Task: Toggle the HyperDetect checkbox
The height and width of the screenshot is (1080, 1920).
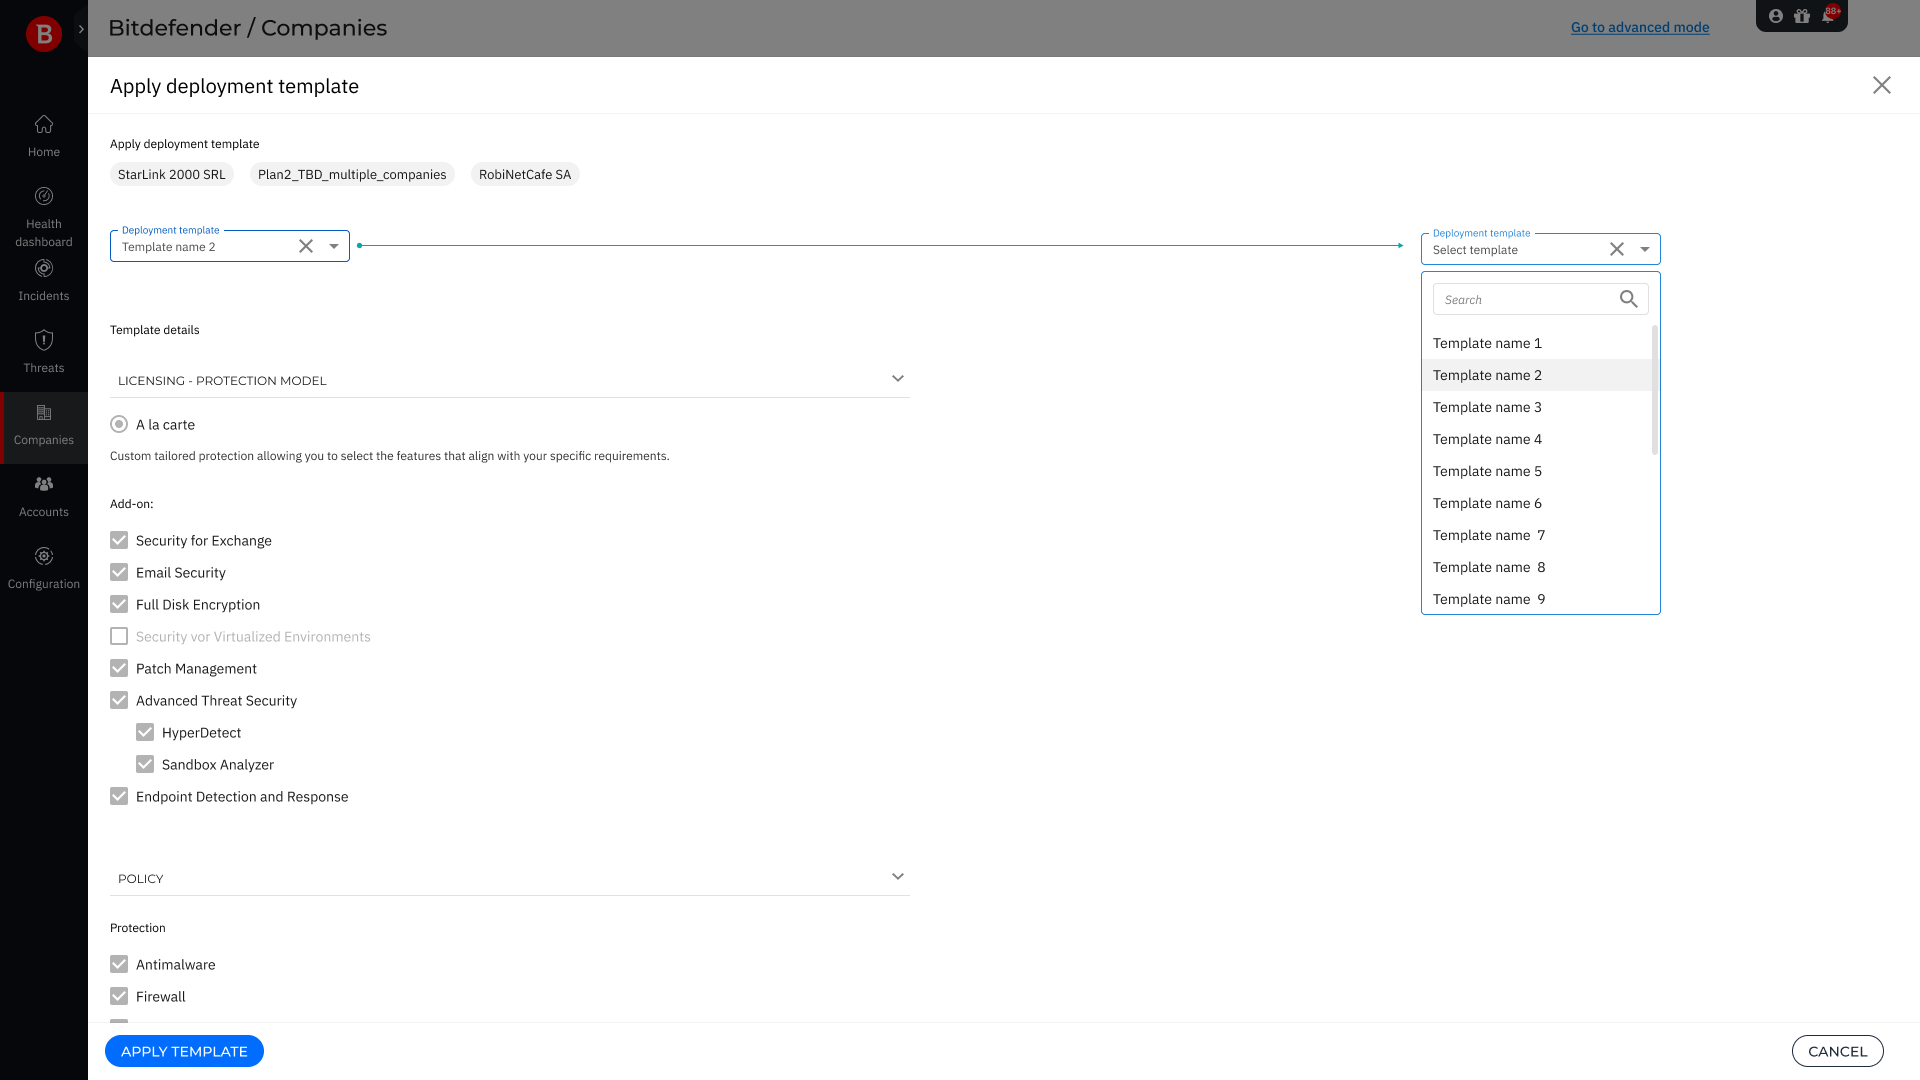Action: (145, 732)
